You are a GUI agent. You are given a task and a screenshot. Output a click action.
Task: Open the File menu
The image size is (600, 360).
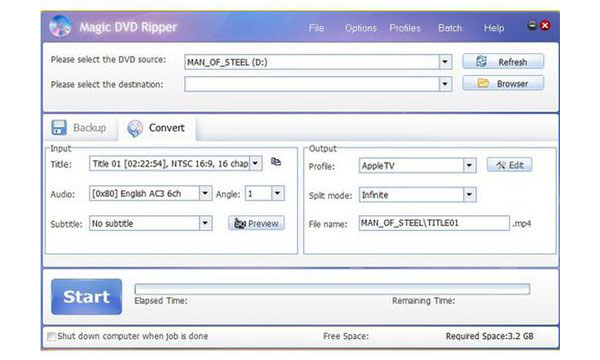(316, 28)
